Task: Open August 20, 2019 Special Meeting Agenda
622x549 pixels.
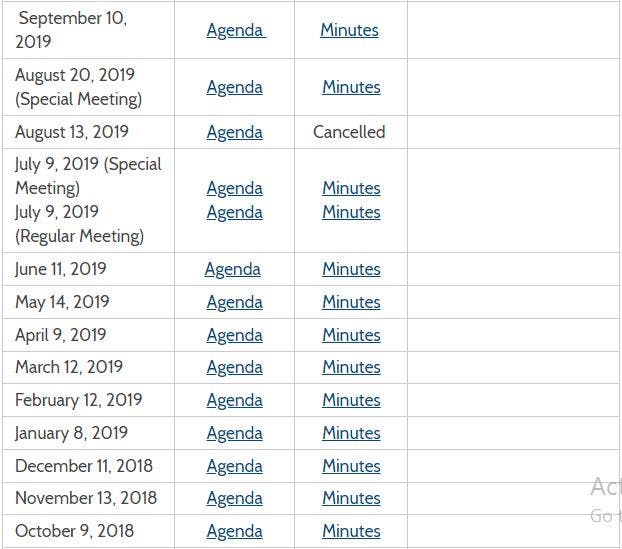Action: coord(234,87)
